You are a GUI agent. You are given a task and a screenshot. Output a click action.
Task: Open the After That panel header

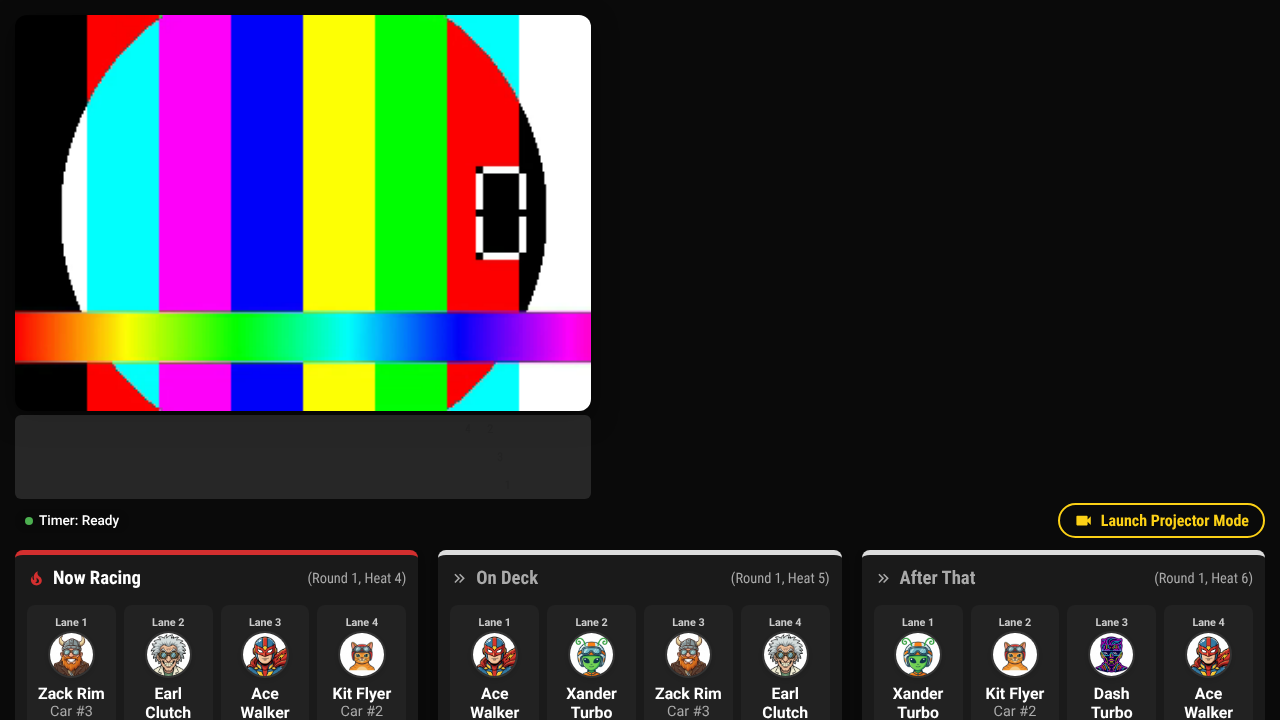point(1063,578)
